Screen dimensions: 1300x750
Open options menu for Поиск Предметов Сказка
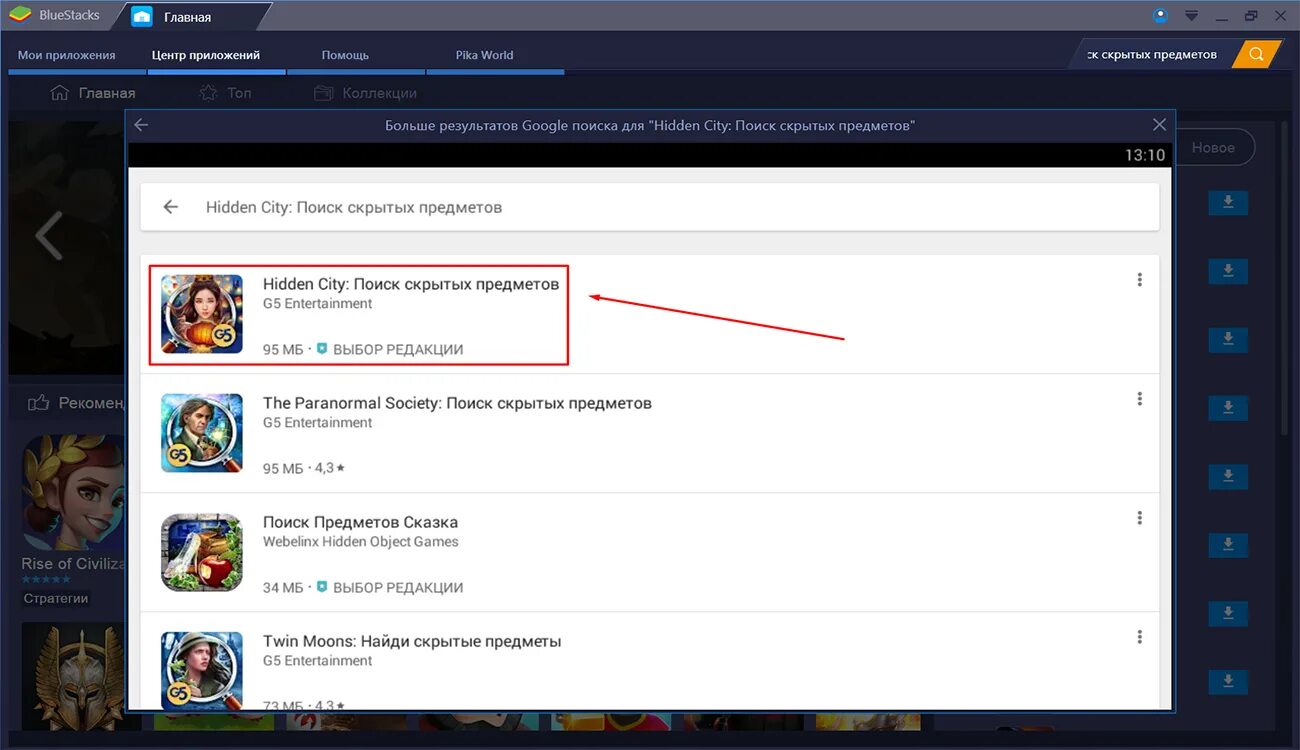(x=1139, y=518)
